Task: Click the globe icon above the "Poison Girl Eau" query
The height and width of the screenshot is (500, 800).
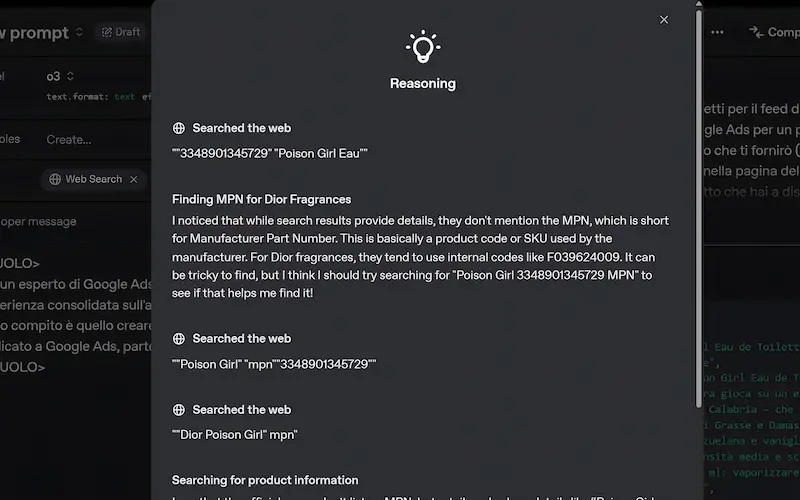Action: pyautogui.click(x=179, y=128)
